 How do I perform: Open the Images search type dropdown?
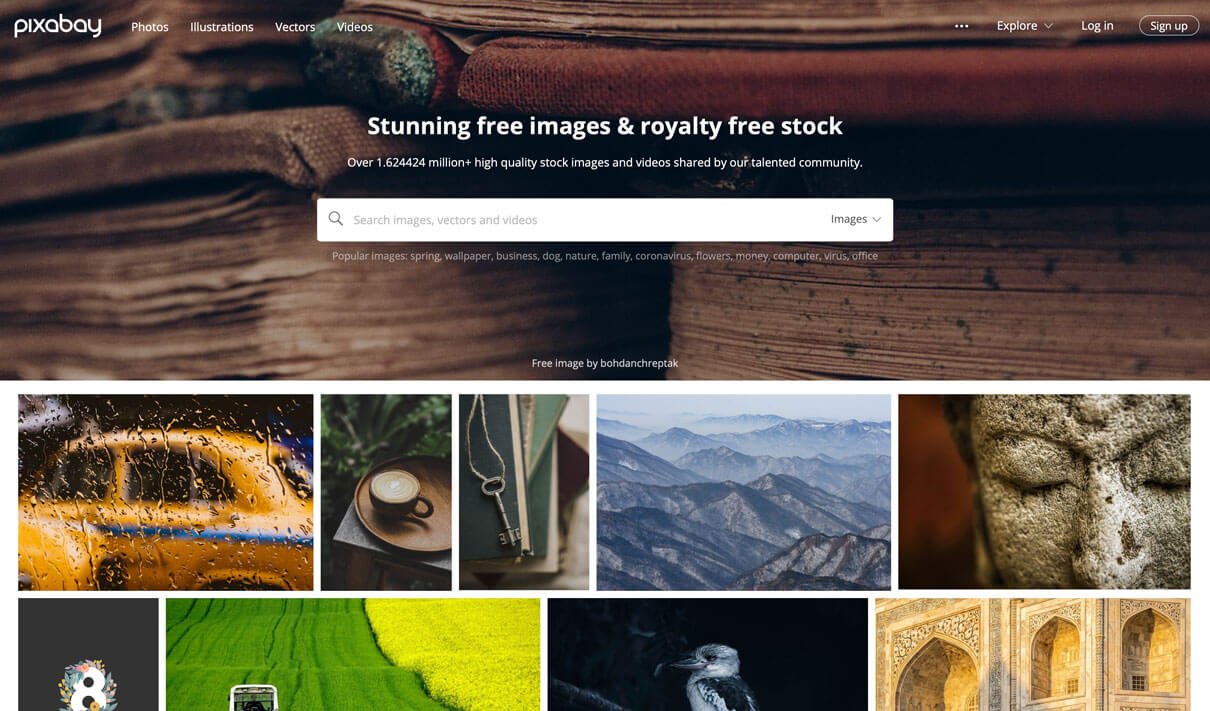coord(856,219)
